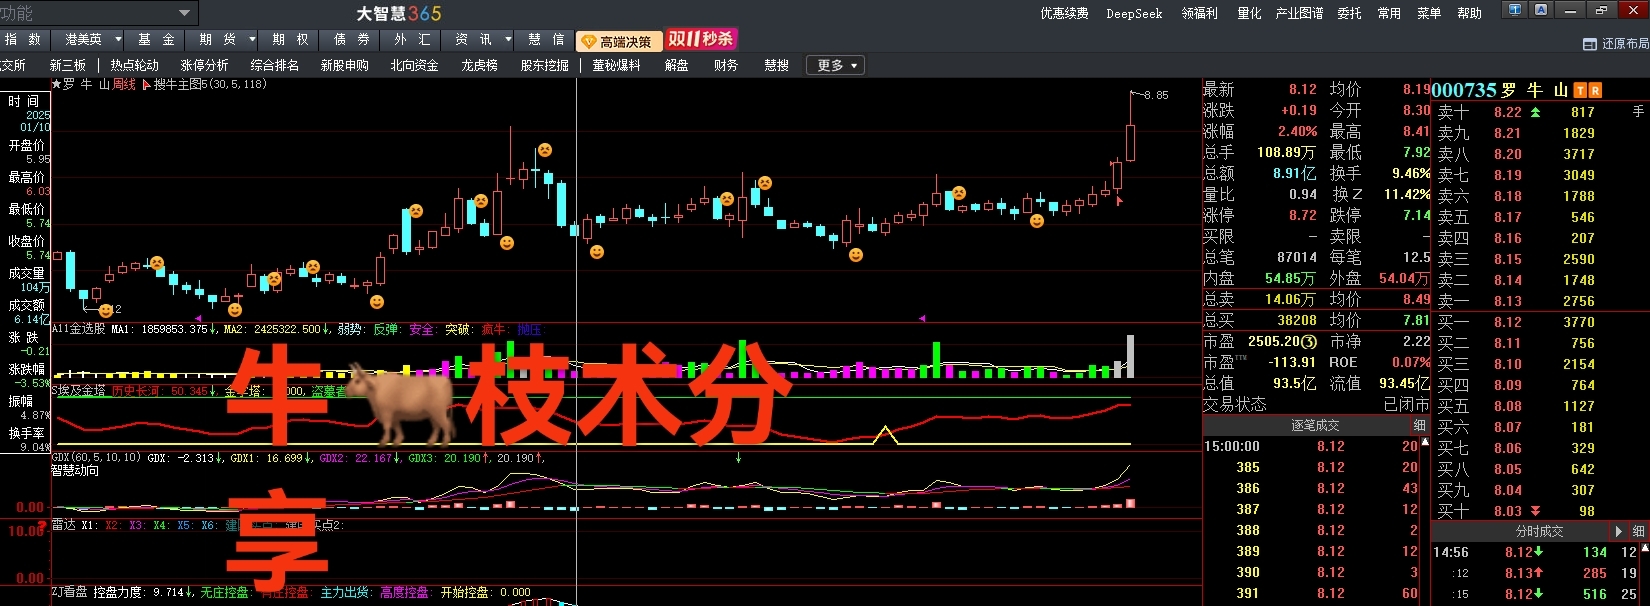
Task: Open 委托 menu
Action: (x=1349, y=13)
